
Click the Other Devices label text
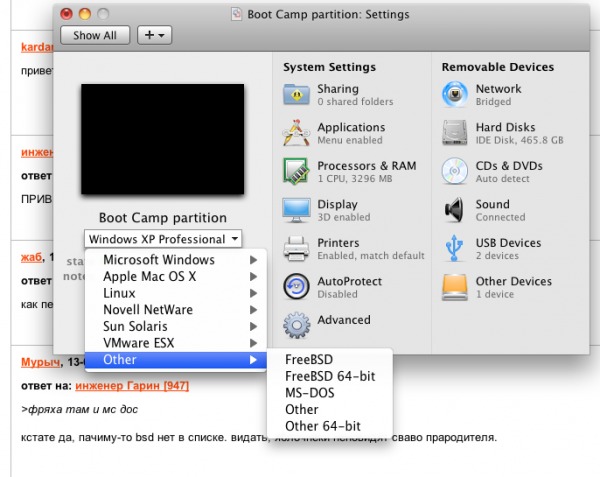pos(514,281)
